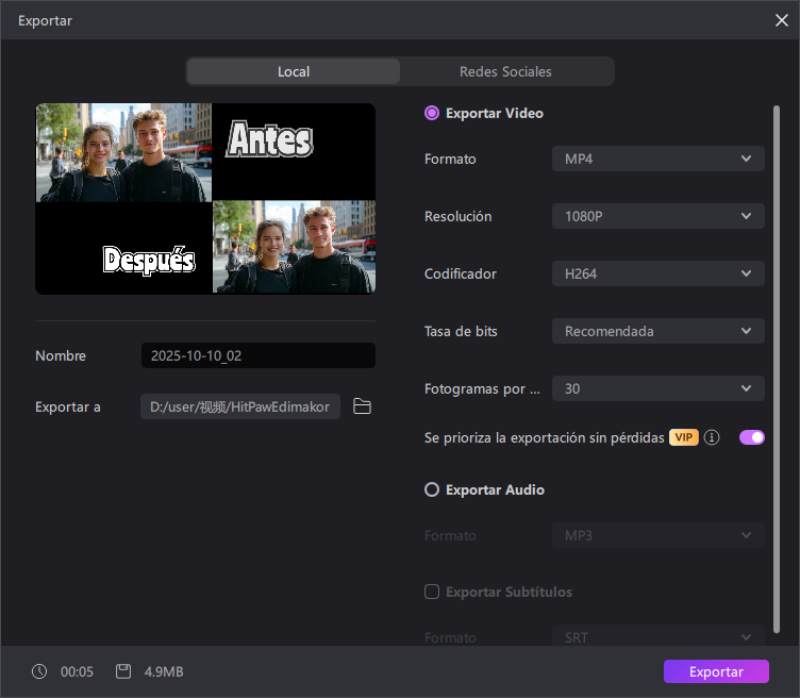Screen dimensions: 800x698
Task: Close the Exportar dialog
Action: 781,20
